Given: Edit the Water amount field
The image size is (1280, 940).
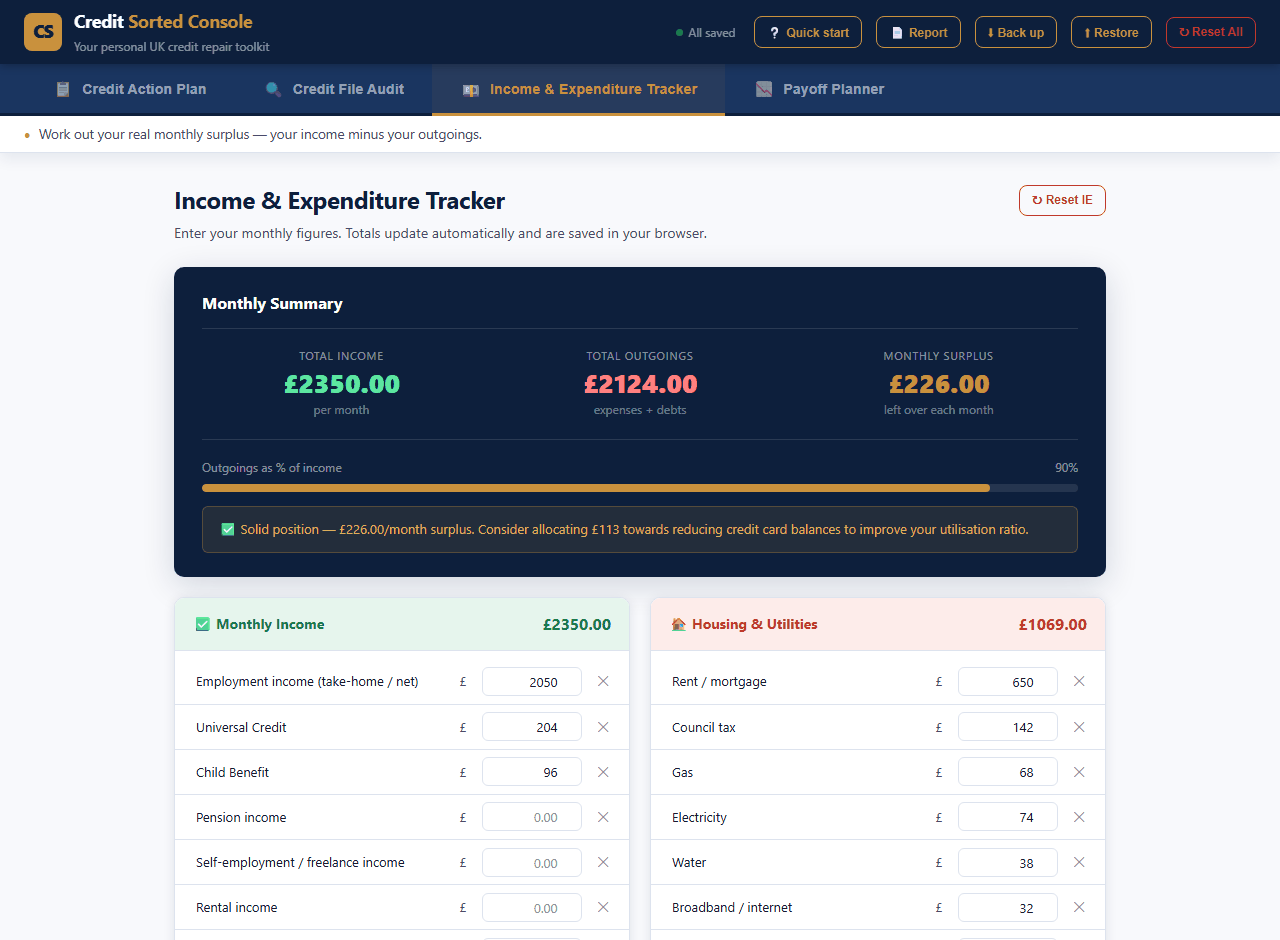Looking at the screenshot, I should (1008, 862).
